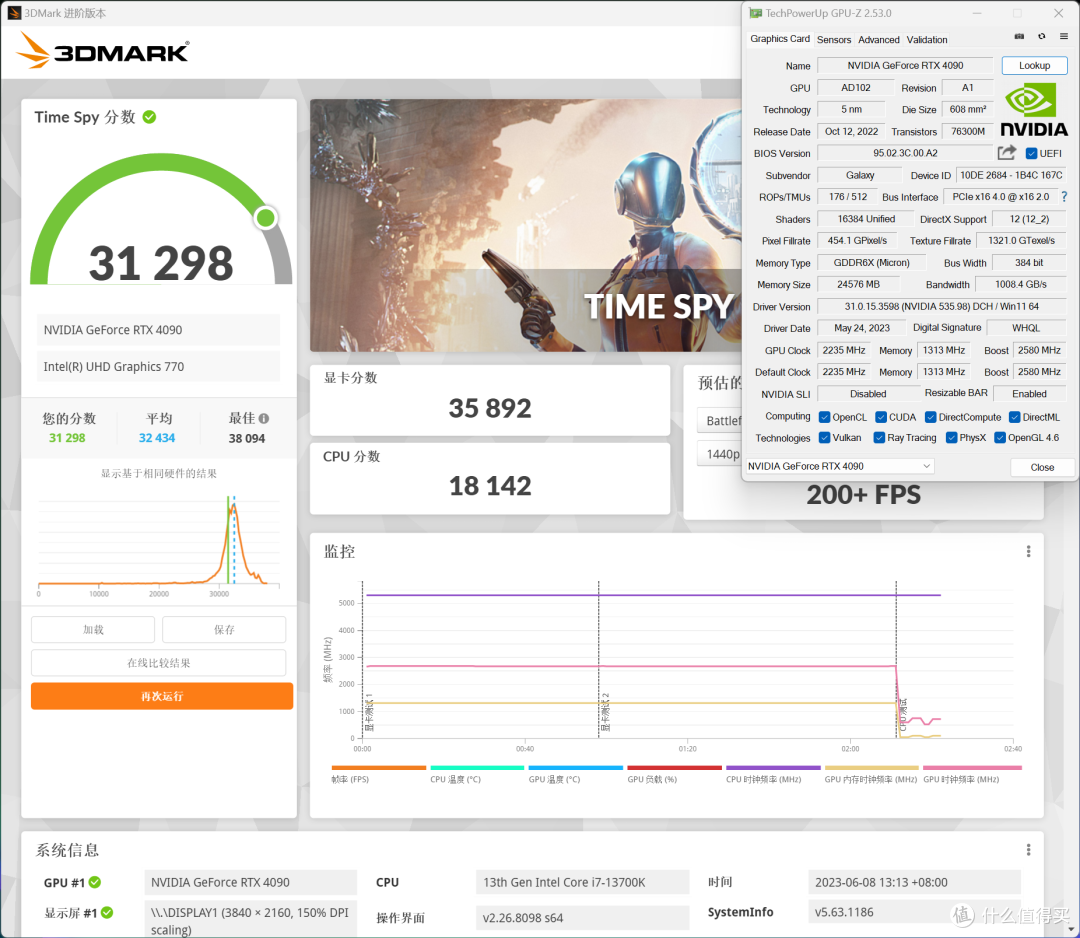
Task: Click the 平均 score 32 434
Action: [157, 438]
